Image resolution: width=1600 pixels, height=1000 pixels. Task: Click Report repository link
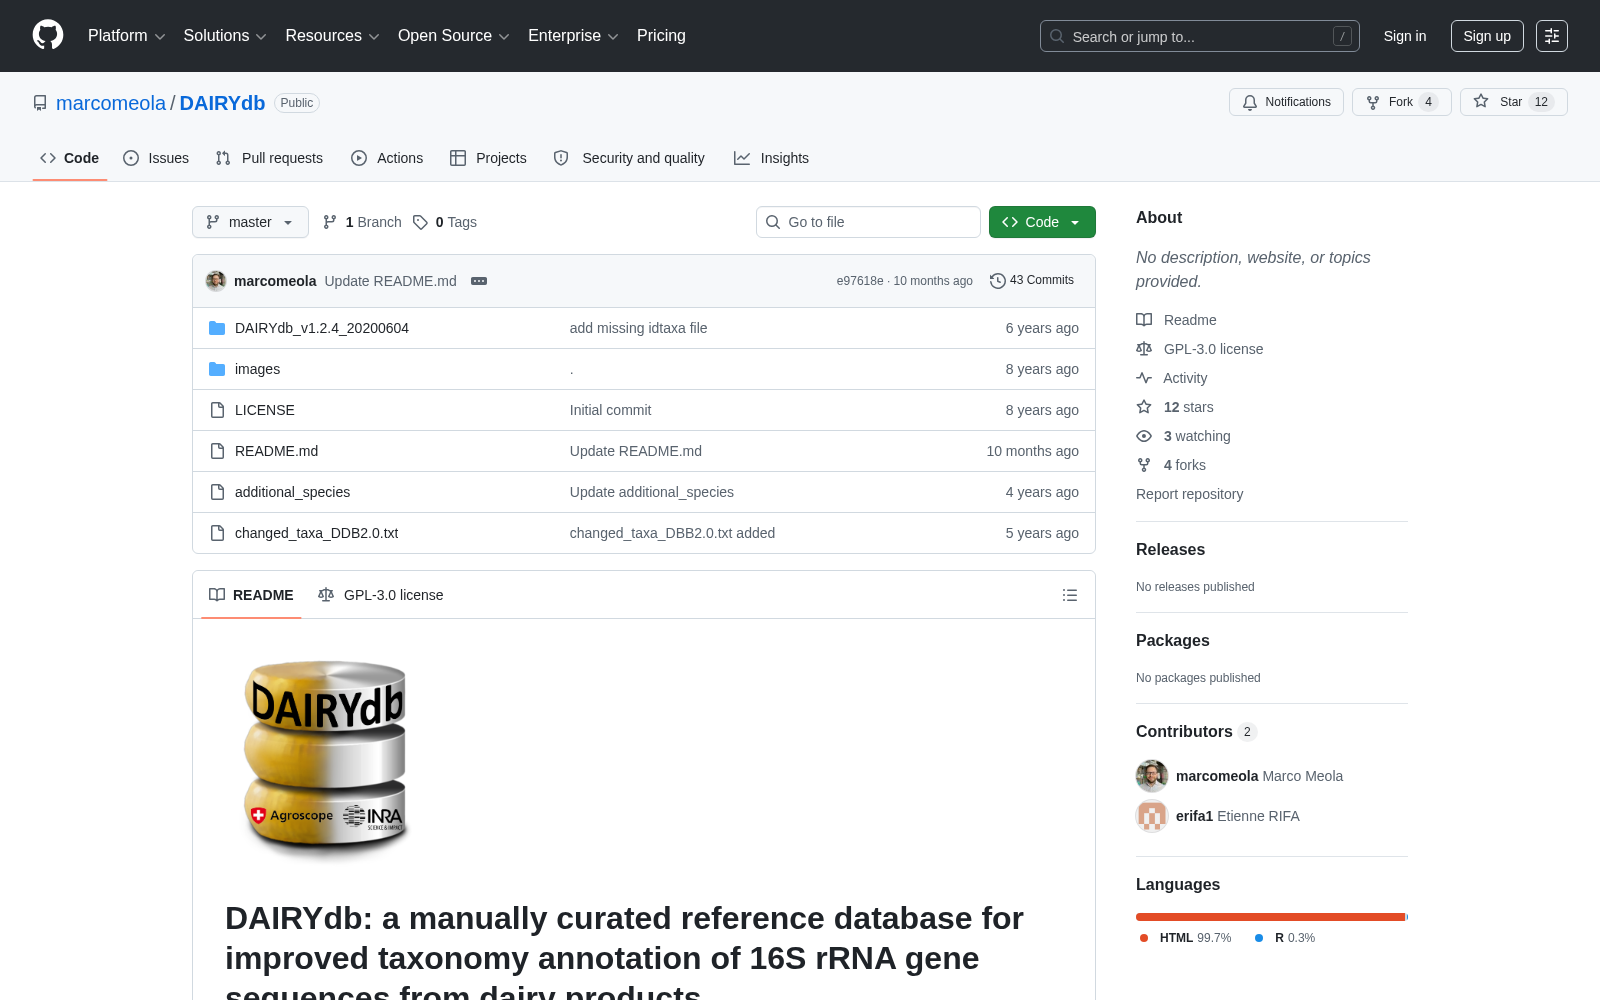tap(1189, 494)
